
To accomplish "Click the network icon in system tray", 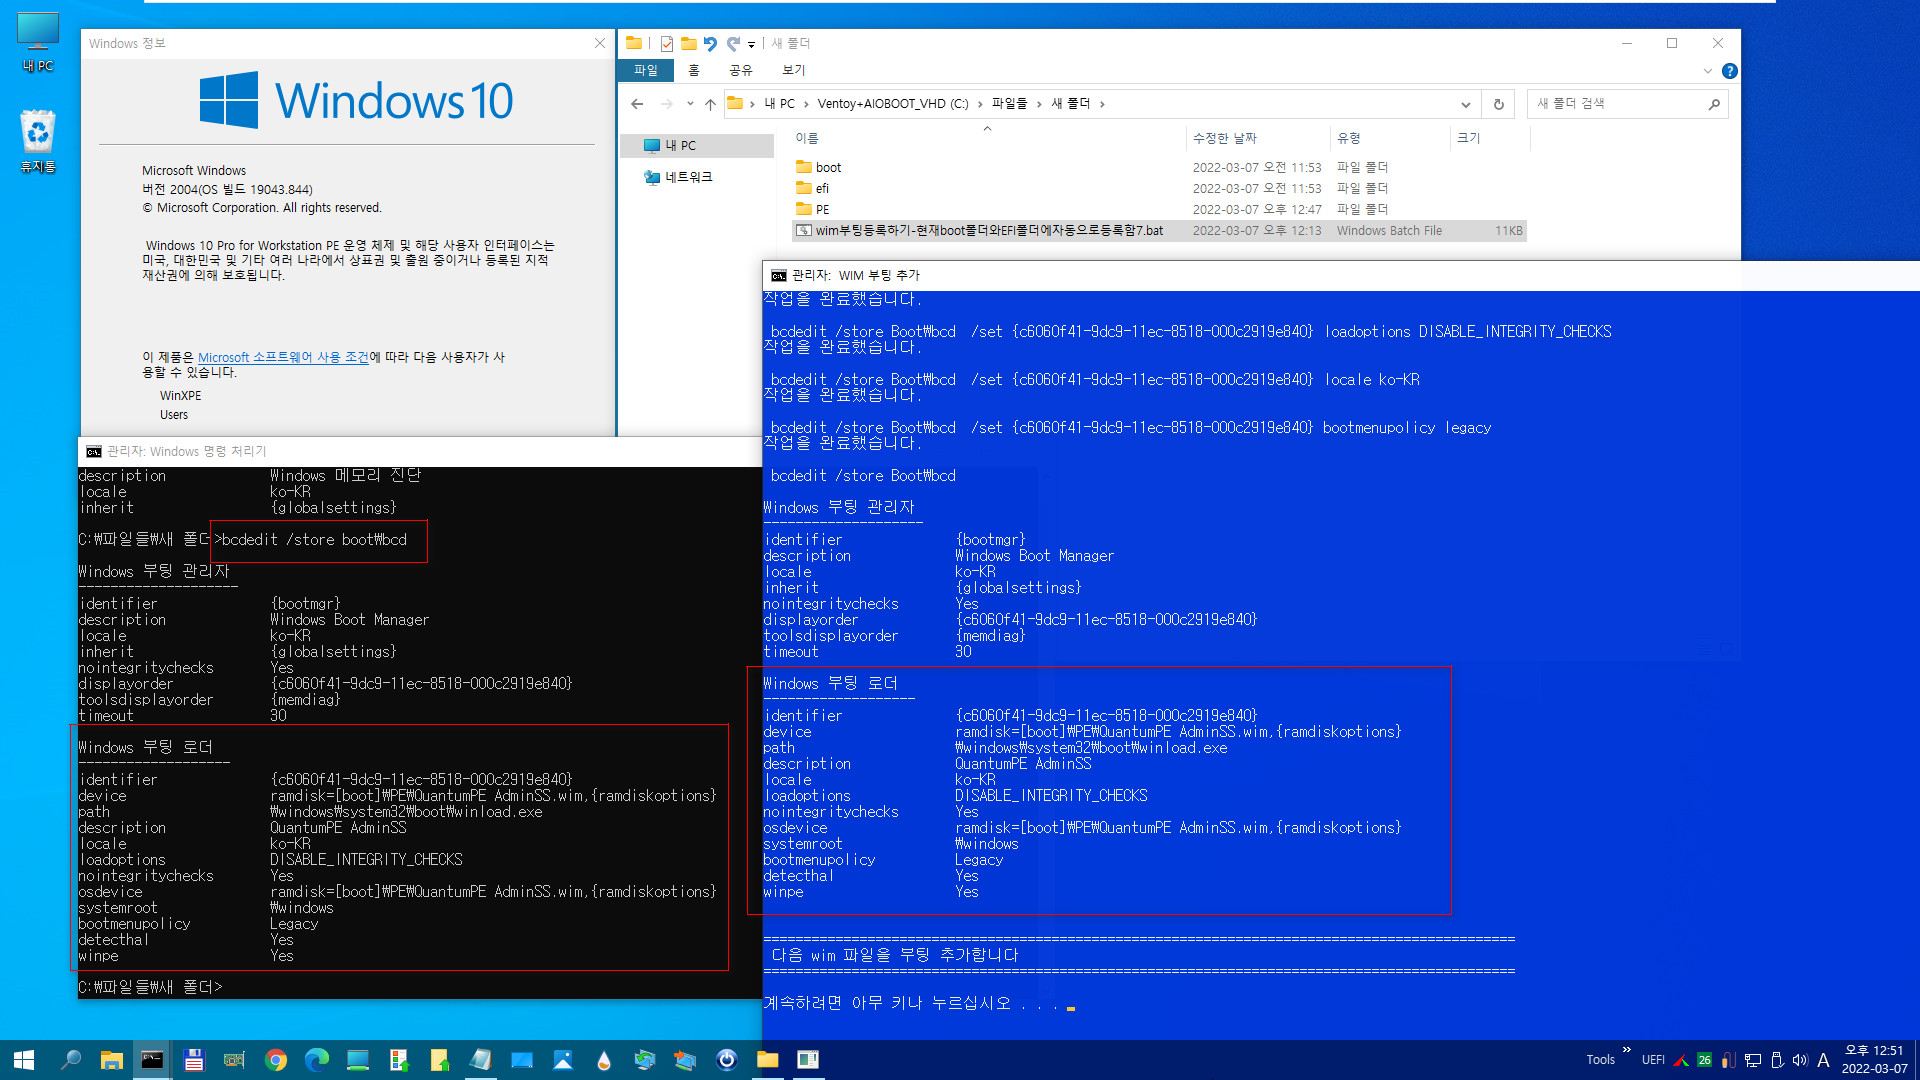I will tap(1753, 1060).
